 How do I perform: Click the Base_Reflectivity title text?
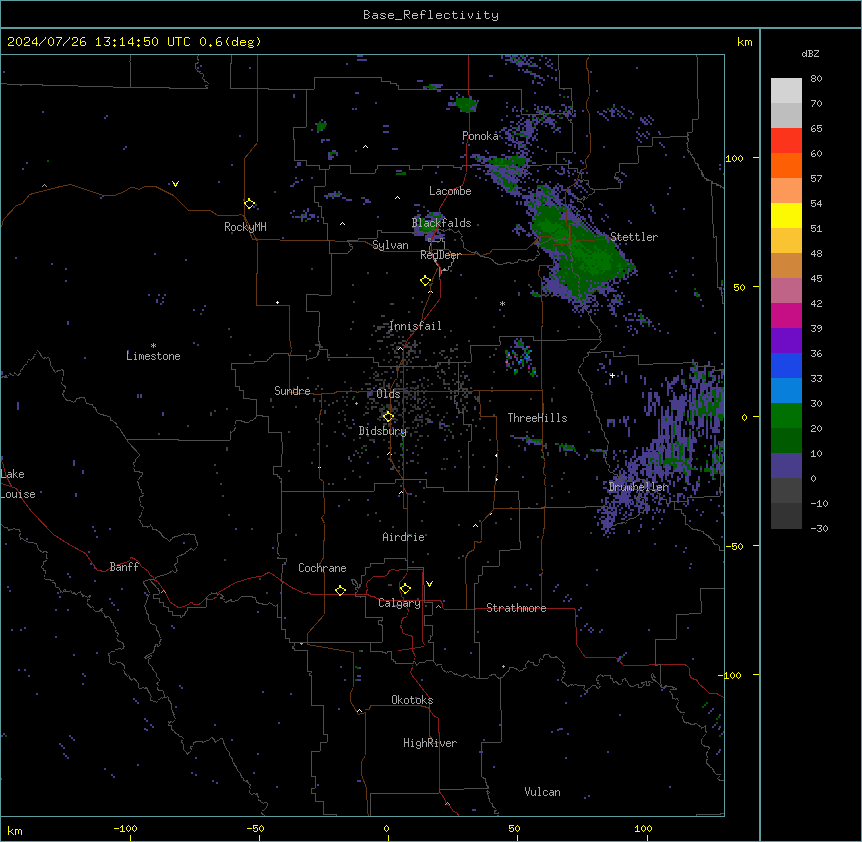click(x=431, y=15)
